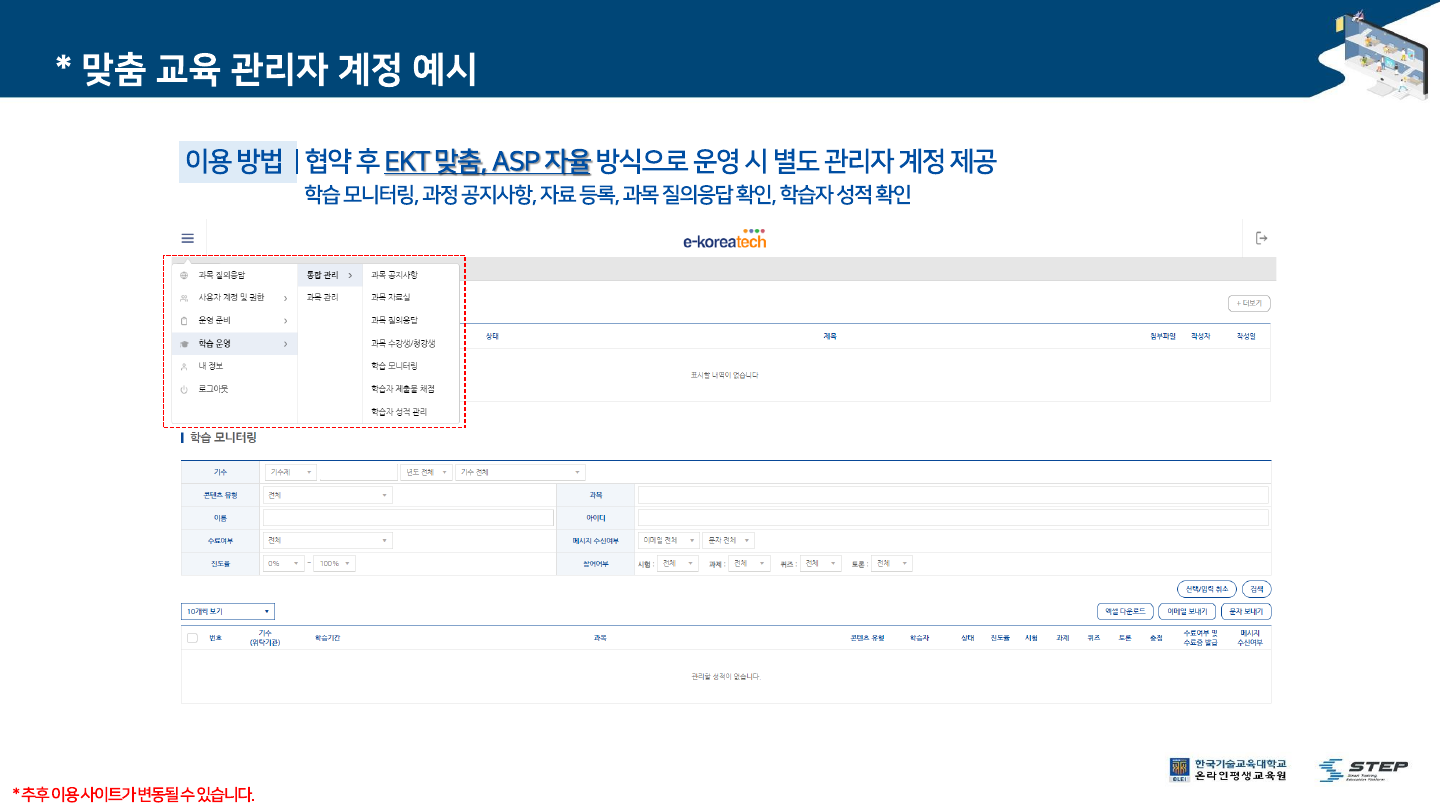Click the 이메일 보내기 button

coord(1187,611)
